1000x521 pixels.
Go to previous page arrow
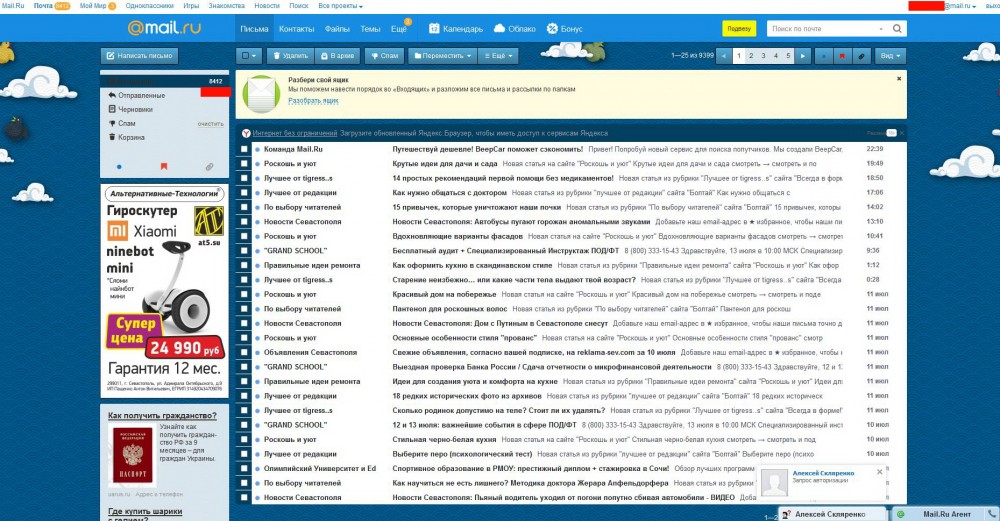click(x=724, y=56)
